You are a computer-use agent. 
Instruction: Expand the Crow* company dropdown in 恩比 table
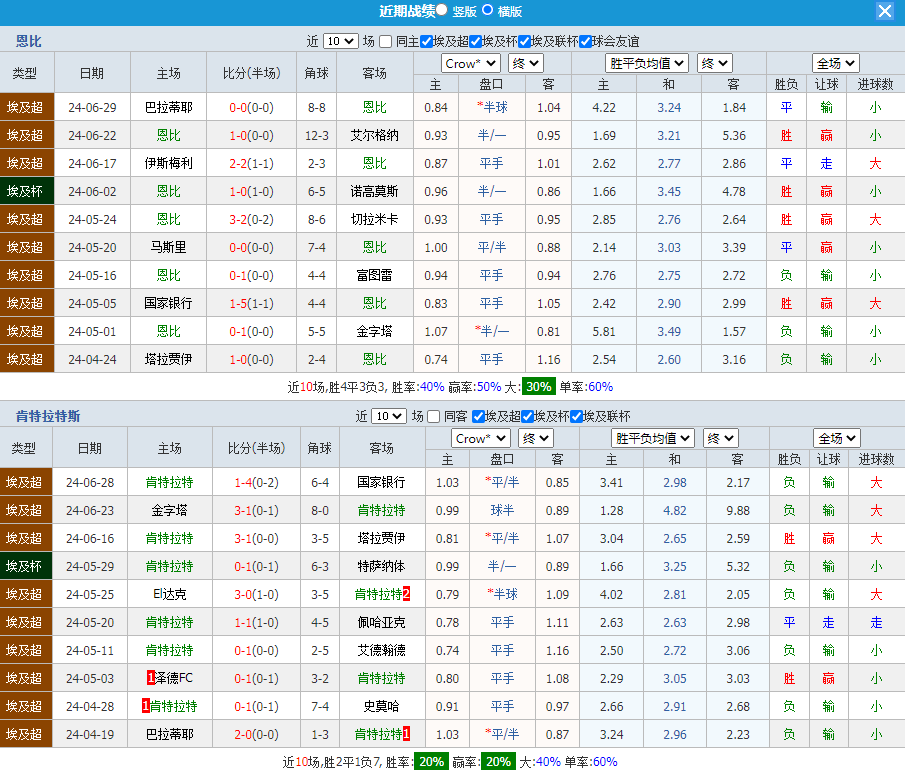470,63
